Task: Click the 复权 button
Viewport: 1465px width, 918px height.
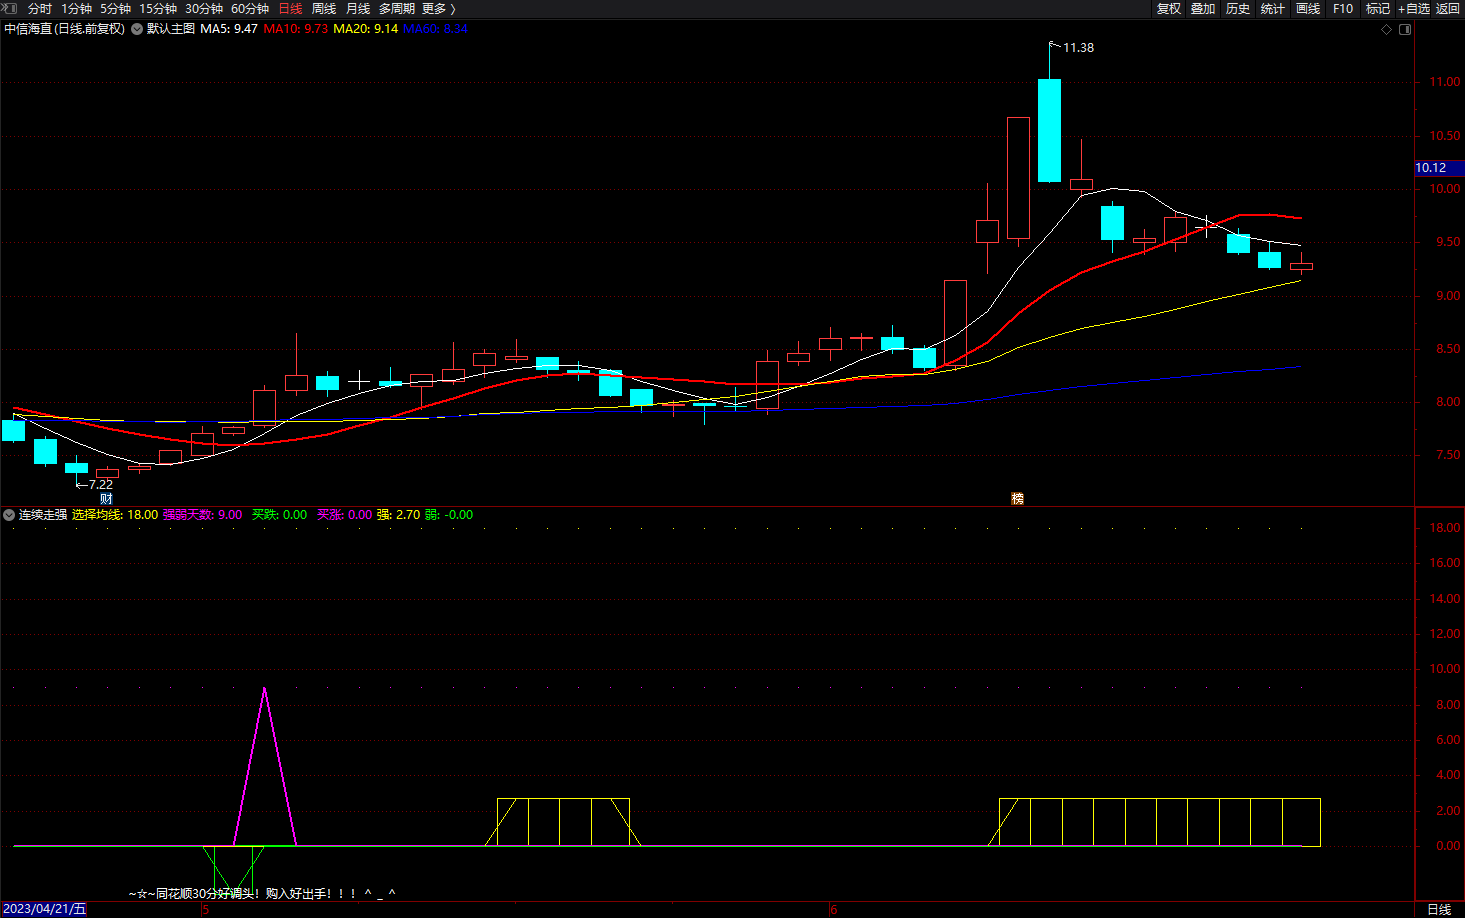Action: [1169, 8]
